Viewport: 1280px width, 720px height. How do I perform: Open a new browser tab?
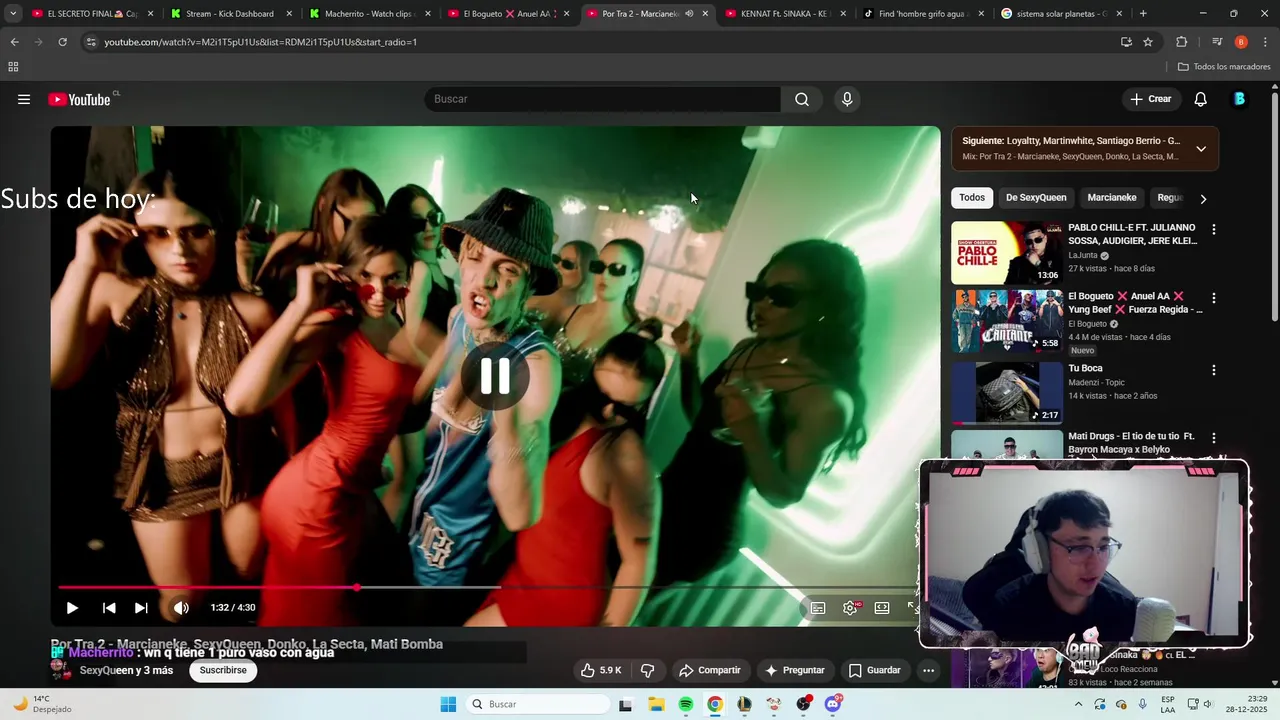coord(1143,14)
